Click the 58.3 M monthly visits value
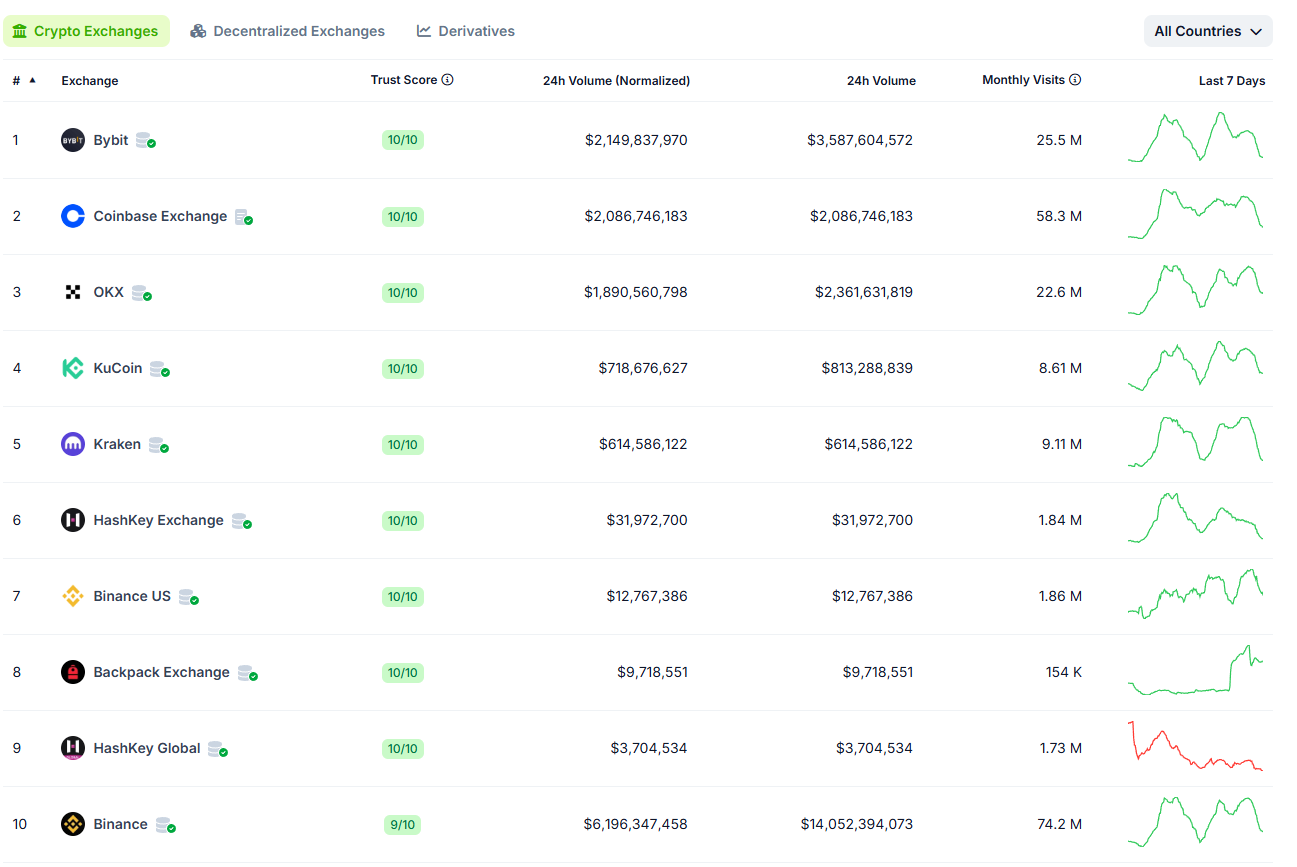The width and height of the screenshot is (1297, 867). pos(1059,216)
